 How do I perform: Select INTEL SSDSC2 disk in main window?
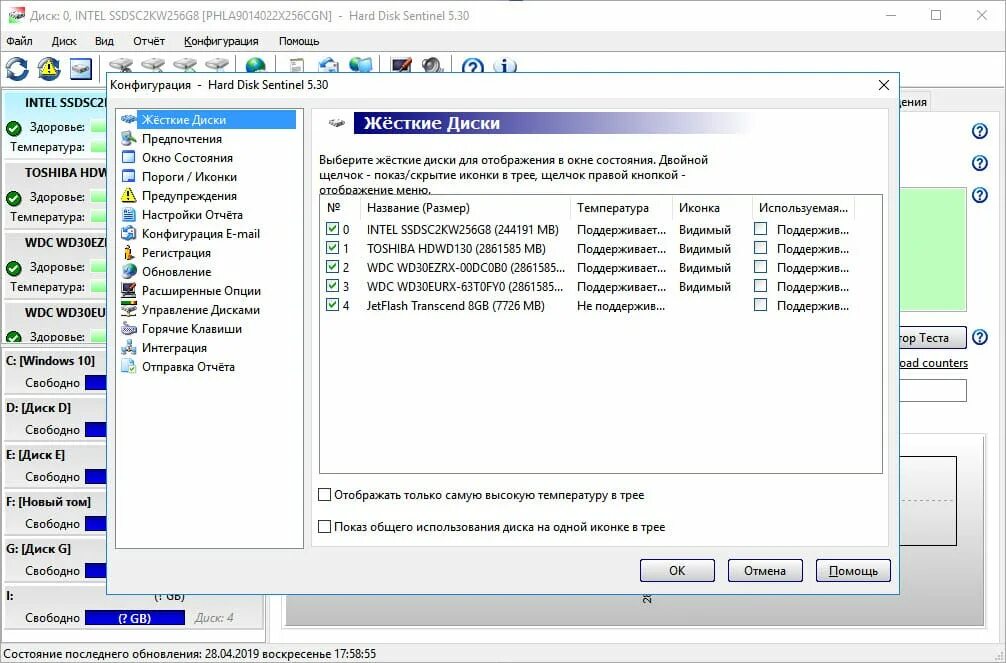pyautogui.click(x=56, y=125)
